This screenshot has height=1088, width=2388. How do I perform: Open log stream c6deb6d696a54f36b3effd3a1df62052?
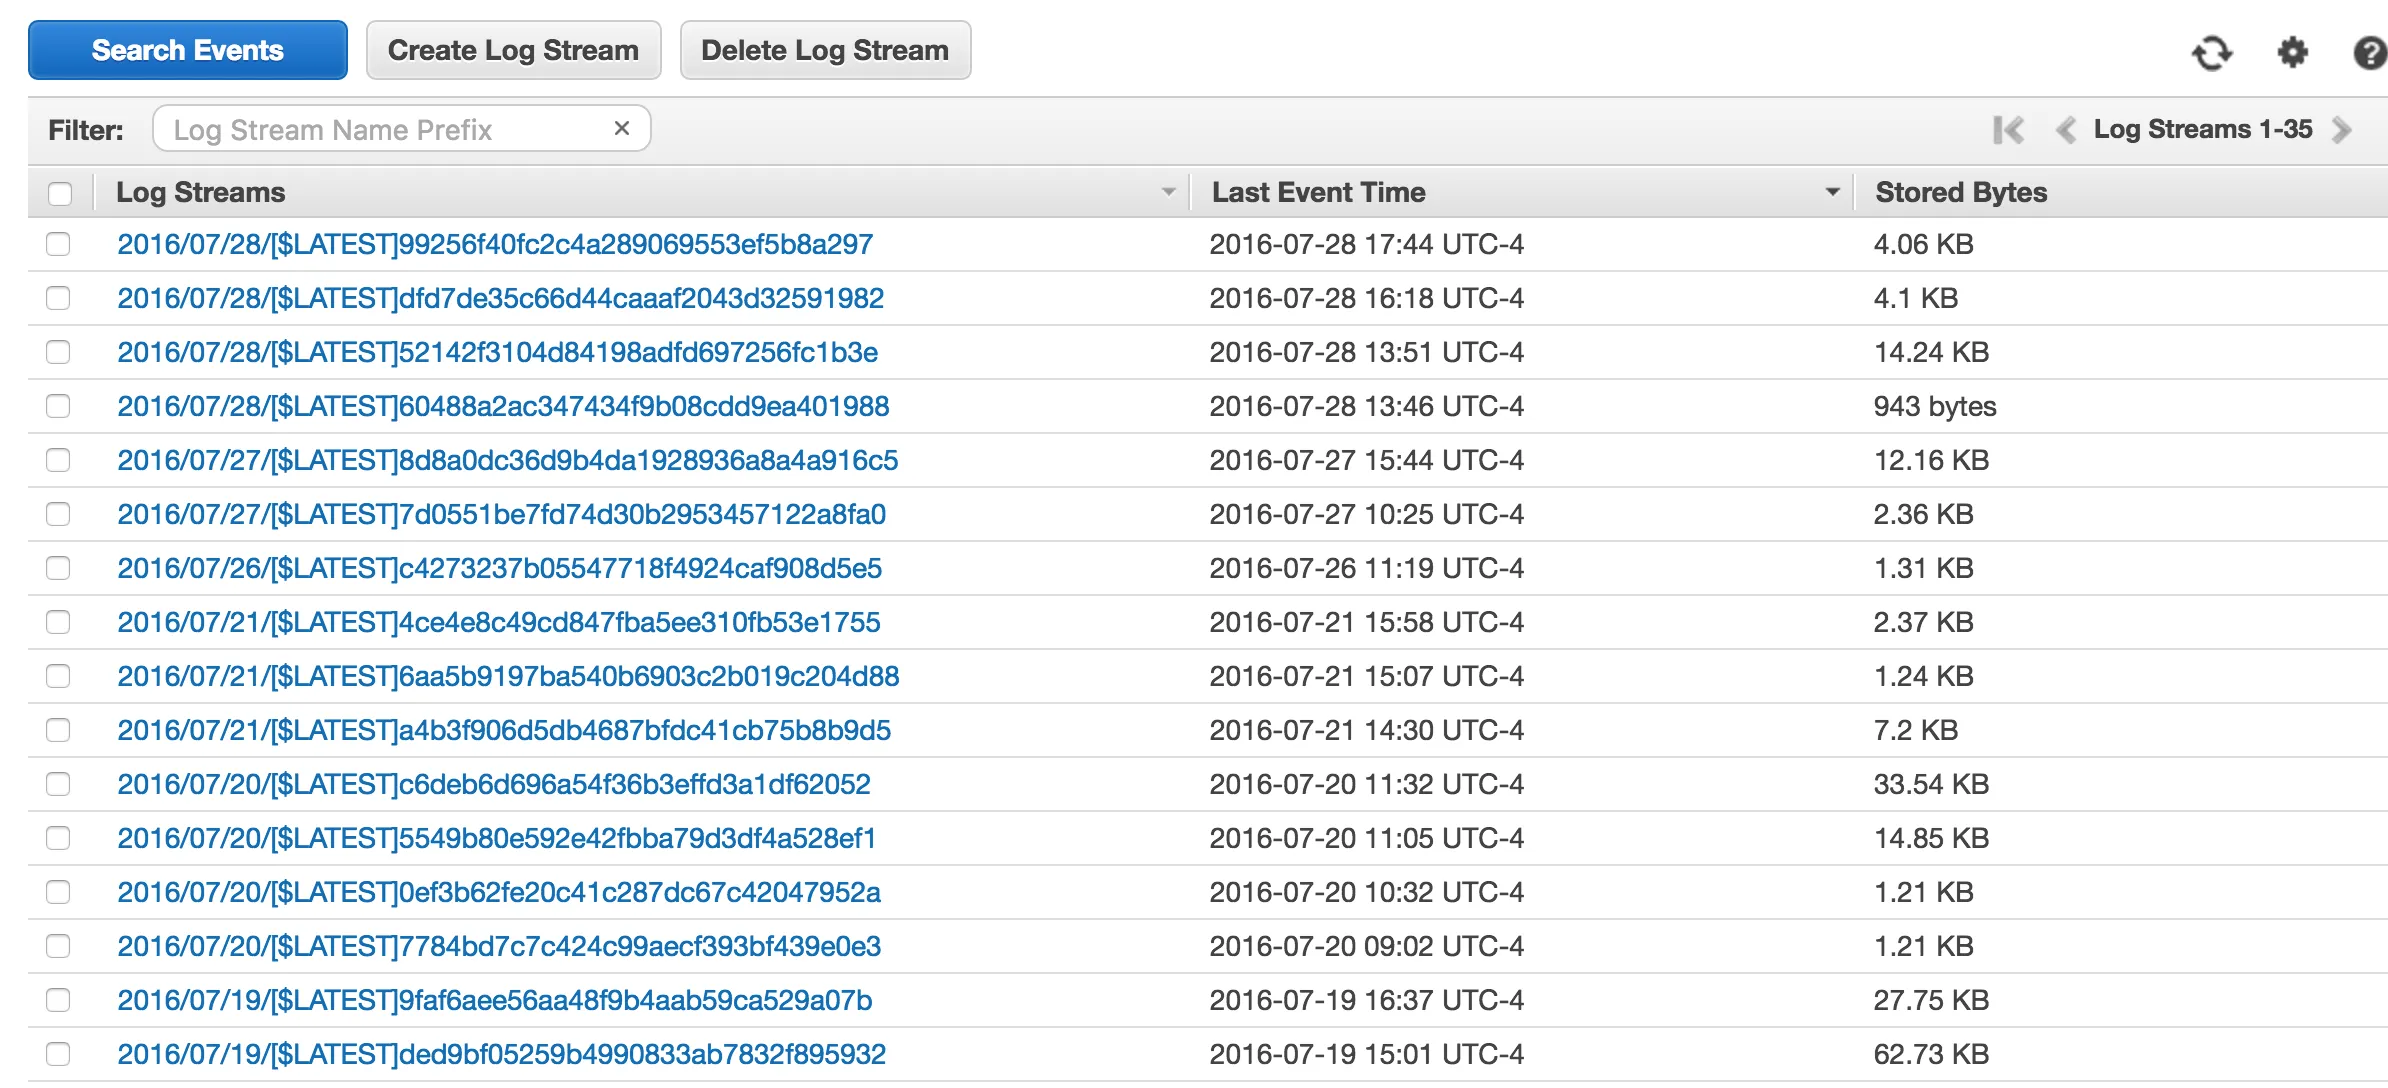tap(493, 784)
